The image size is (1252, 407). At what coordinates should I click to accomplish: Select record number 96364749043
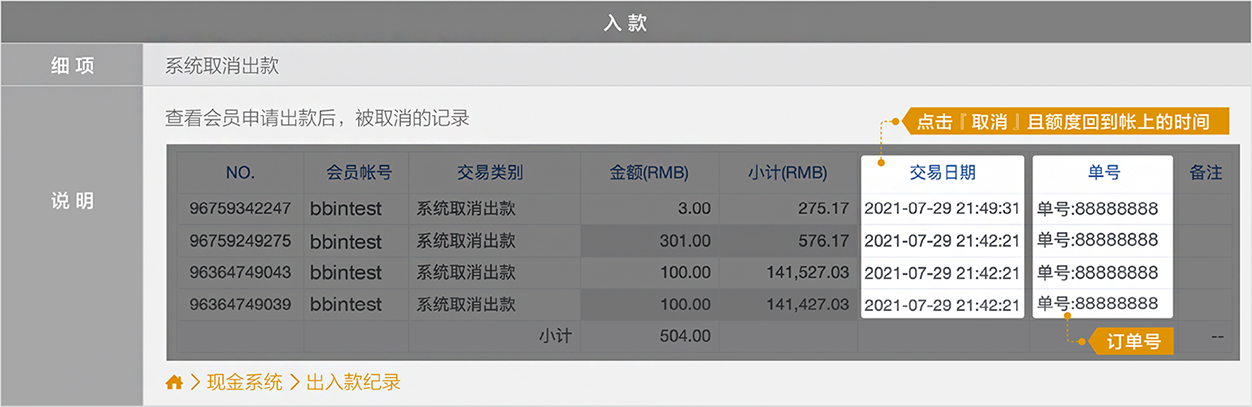pos(240,273)
